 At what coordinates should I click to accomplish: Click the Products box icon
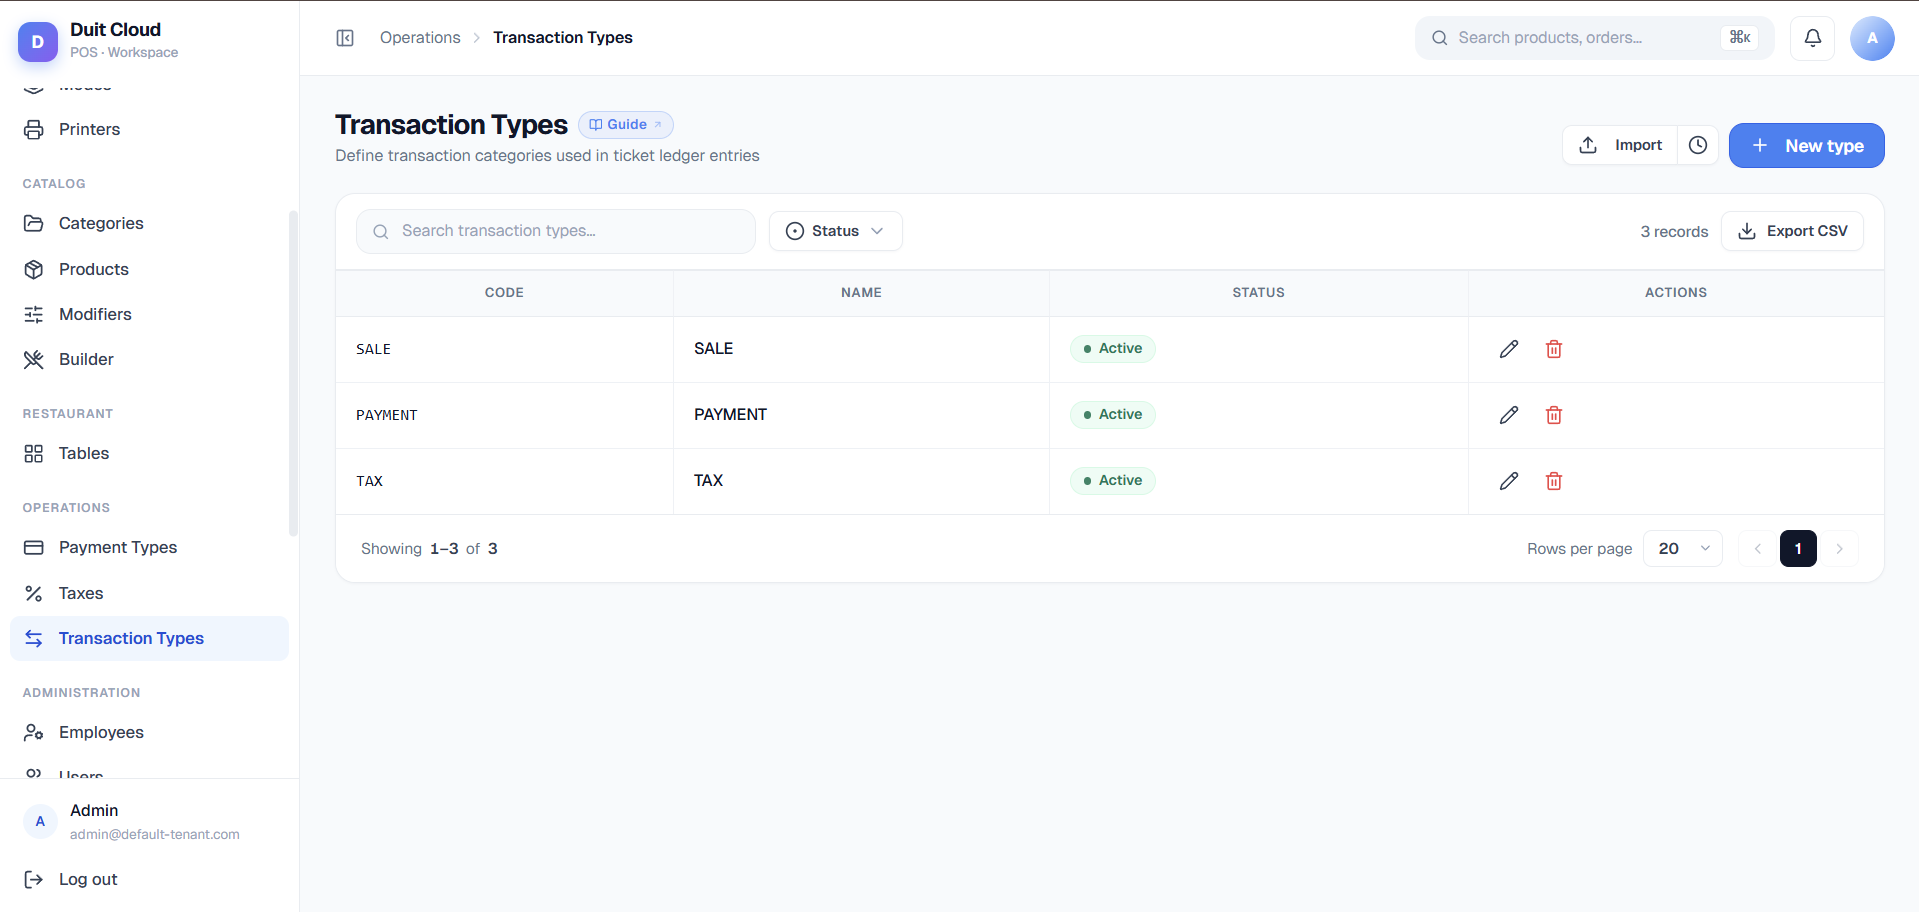[x=34, y=269]
